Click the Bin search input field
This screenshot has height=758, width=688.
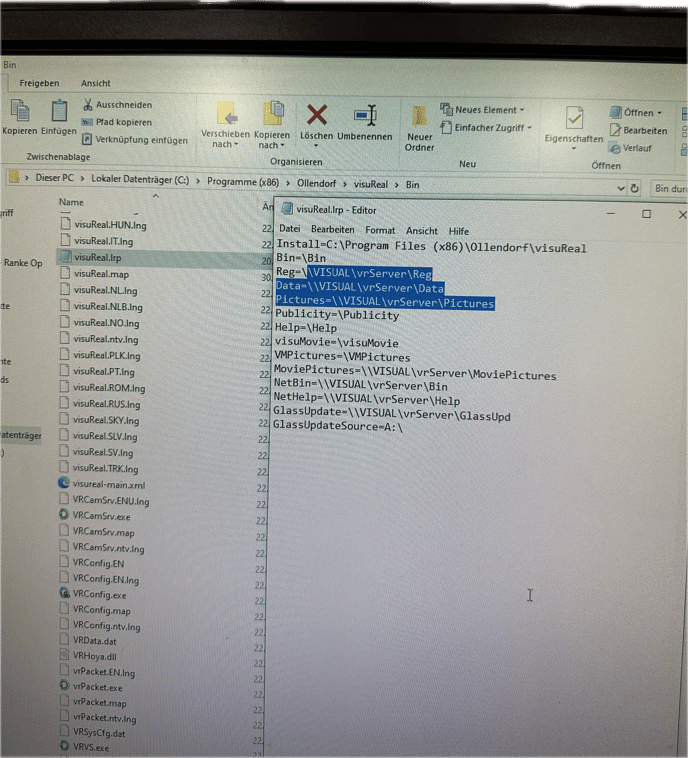click(x=668, y=188)
